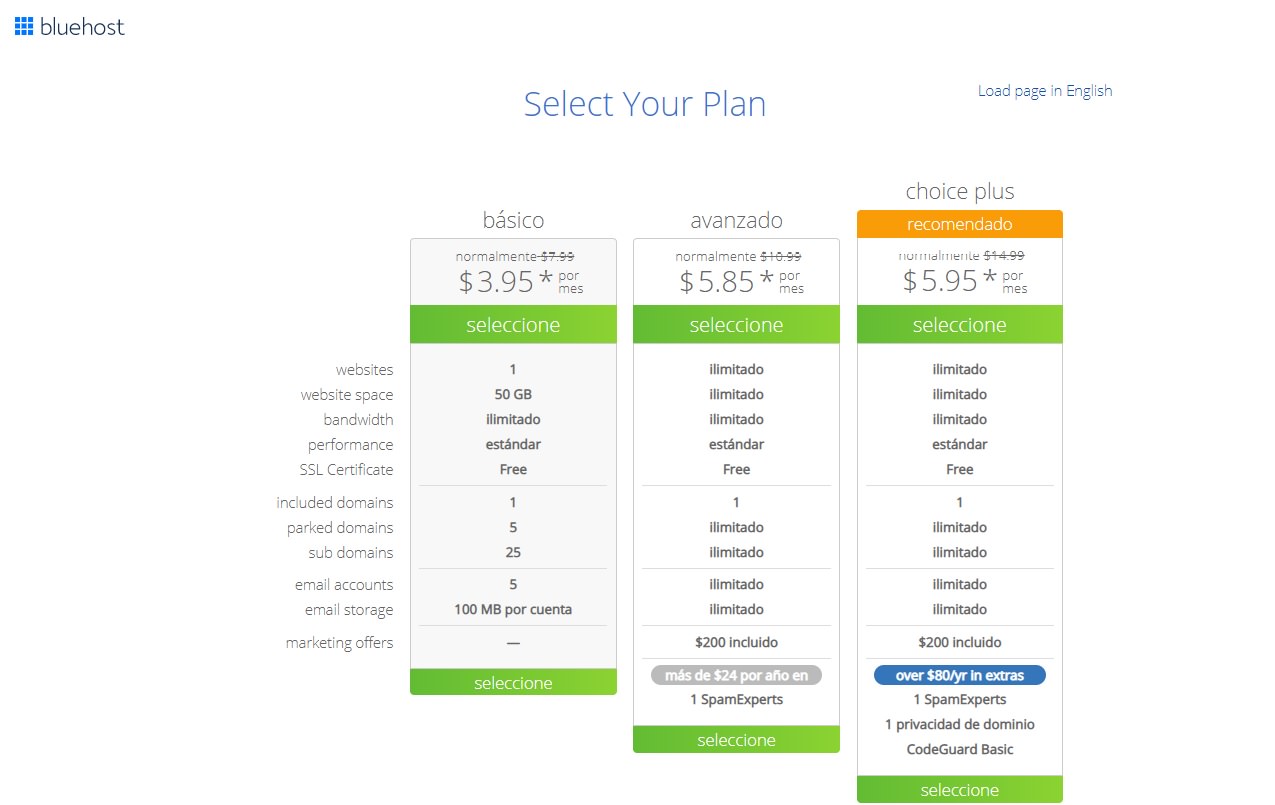This screenshot has height=805, width=1275.
Task: Click the blue "over $80/yr in extras" badge
Action: pyautogui.click(x=959, y=676)
